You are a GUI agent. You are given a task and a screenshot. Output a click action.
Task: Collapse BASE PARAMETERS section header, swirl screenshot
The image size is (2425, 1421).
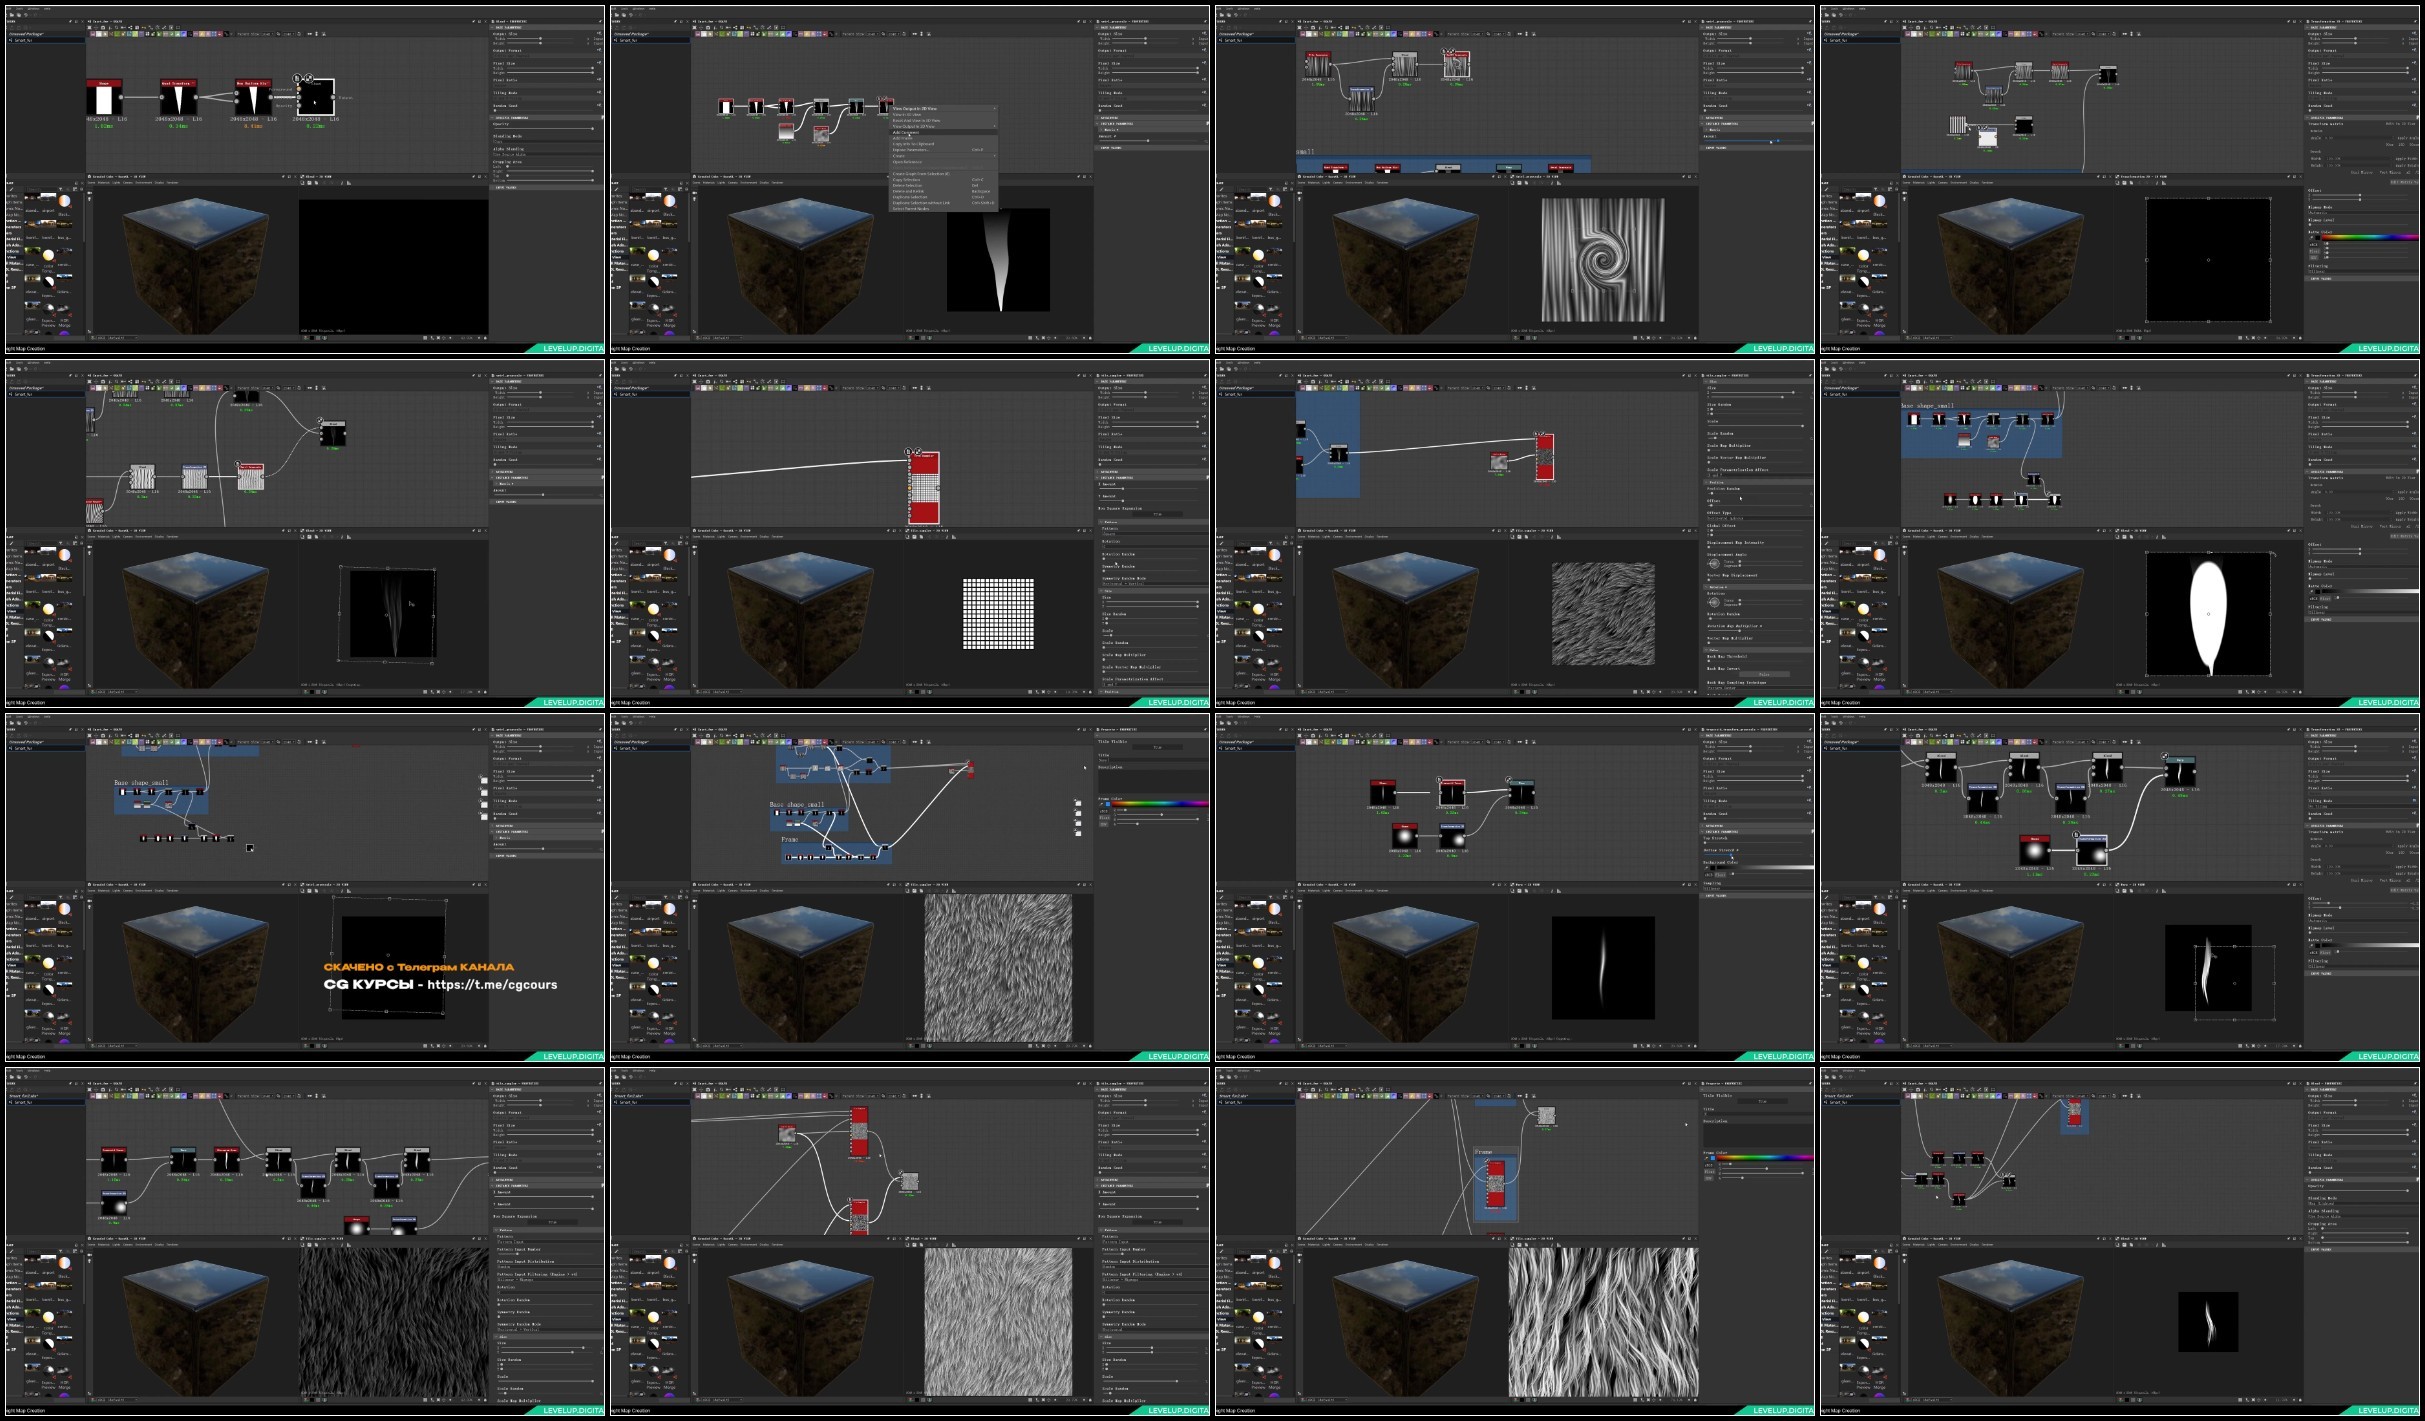click(x=1756, y=27)
